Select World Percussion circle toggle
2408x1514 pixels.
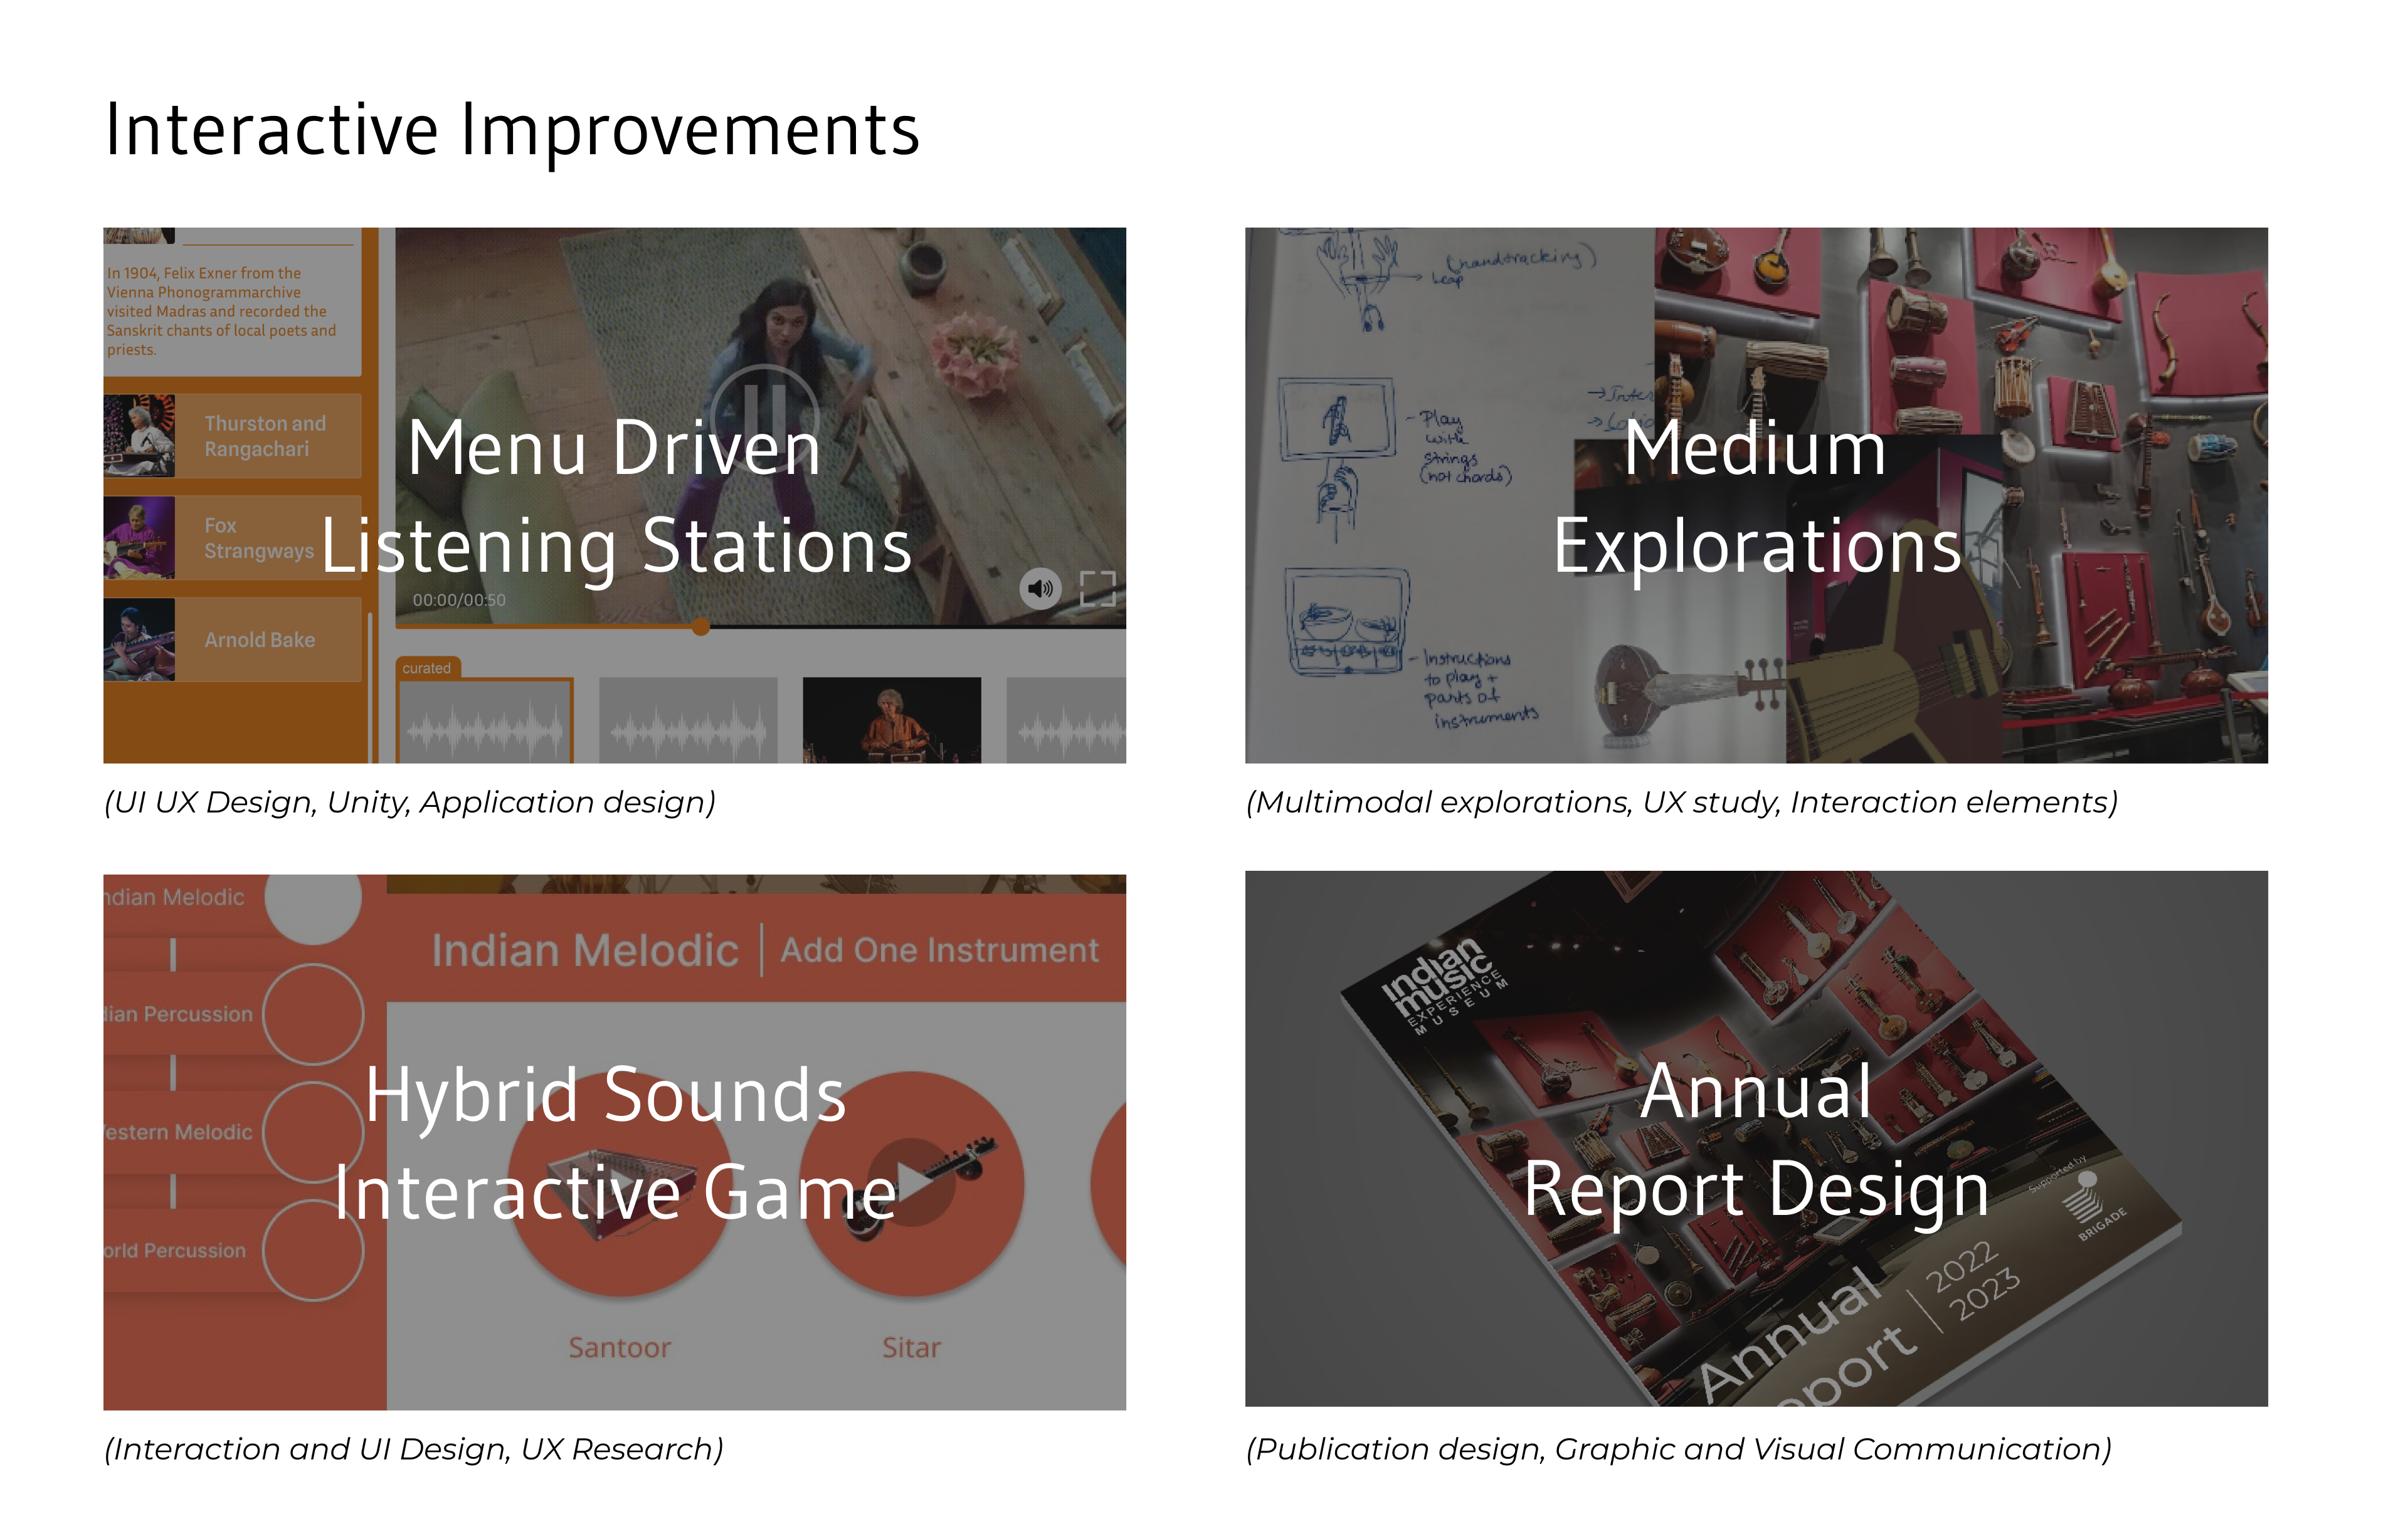tap(313, 1250)
